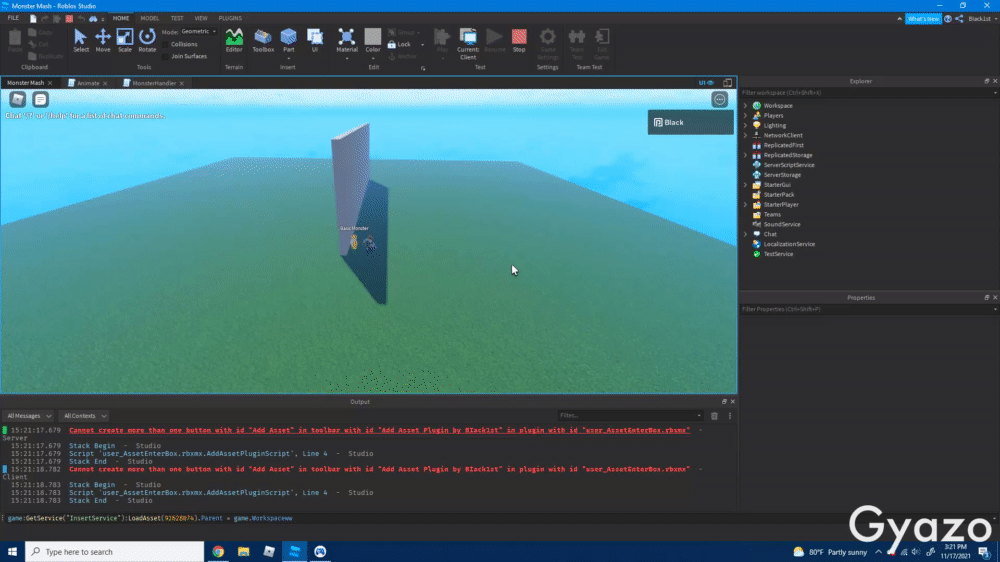Image resolution: width=1000 pixels, height=562 pixels.
Task: Toggle UI visibility eye above viewport
Action: [706, 83]
